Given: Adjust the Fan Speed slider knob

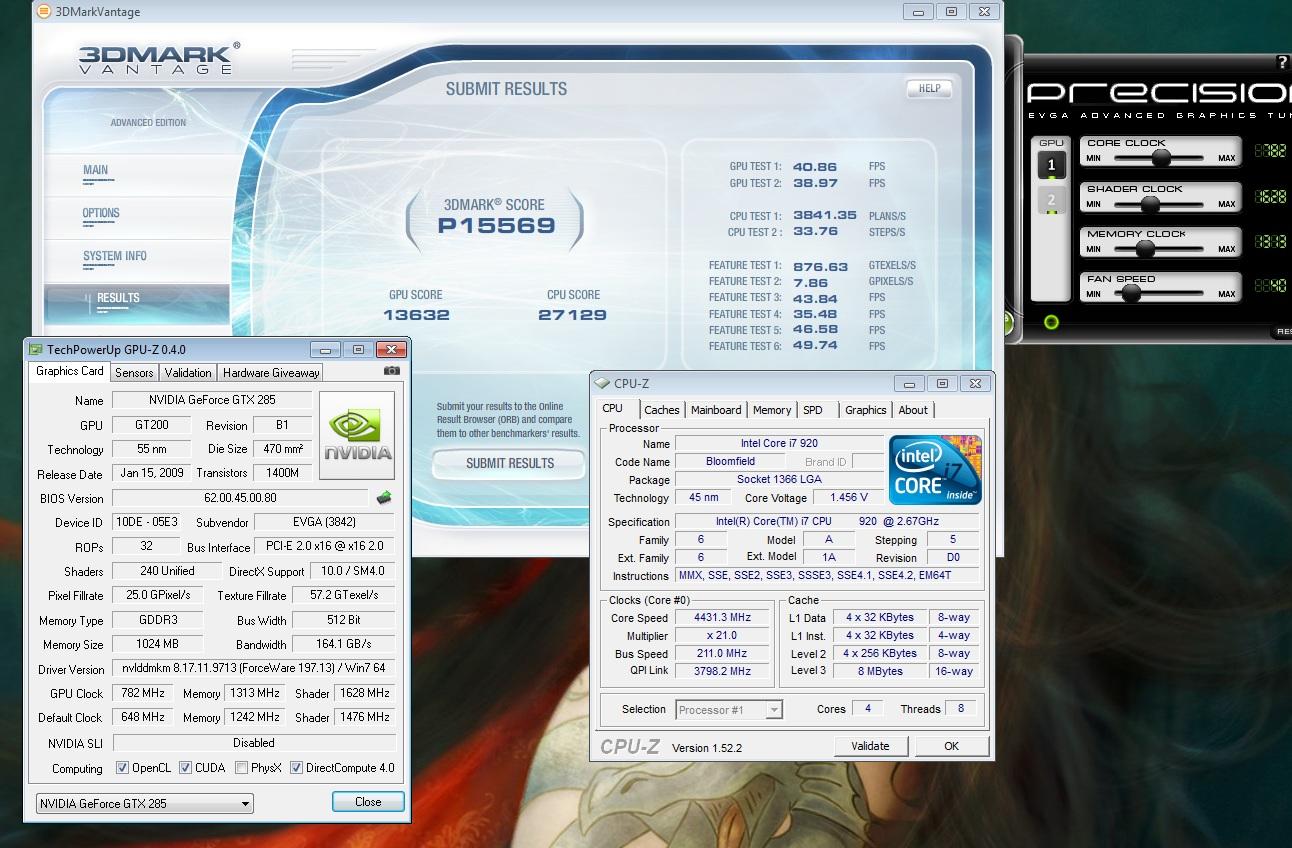Looking at the screenshot, I should pyautogui.click(x=1131, y=294).
